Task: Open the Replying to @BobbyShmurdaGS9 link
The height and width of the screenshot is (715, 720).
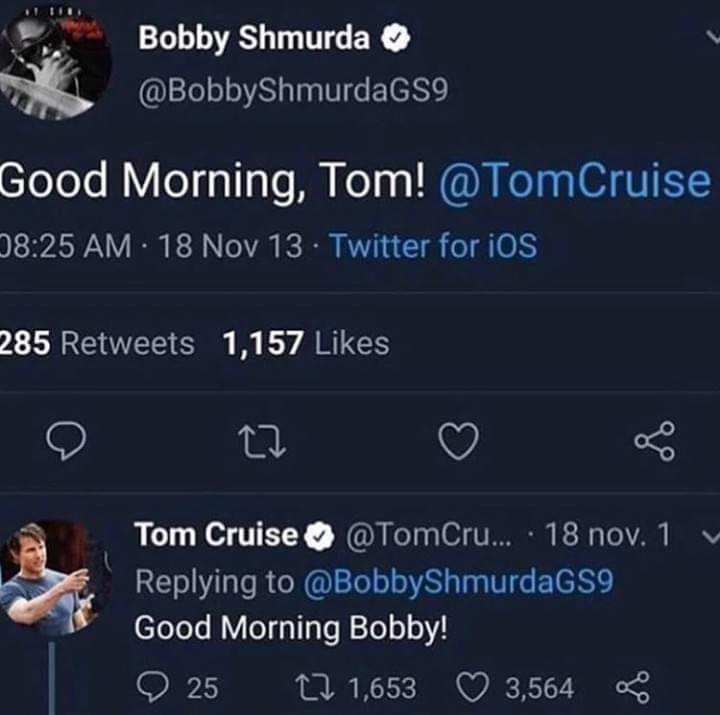Action: pos(456,582)
